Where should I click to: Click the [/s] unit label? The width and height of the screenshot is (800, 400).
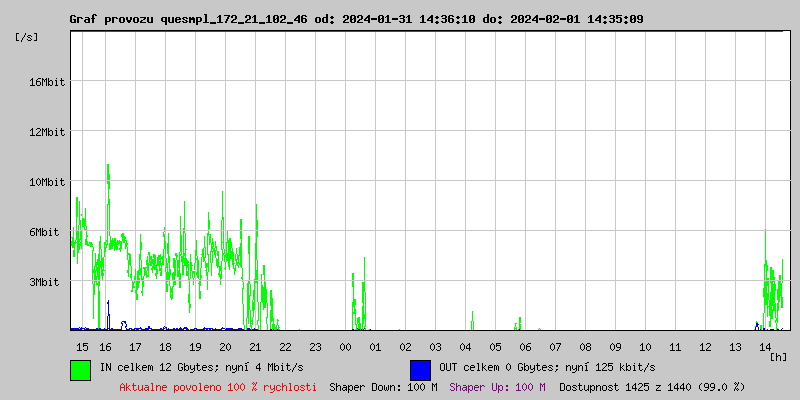27,37
